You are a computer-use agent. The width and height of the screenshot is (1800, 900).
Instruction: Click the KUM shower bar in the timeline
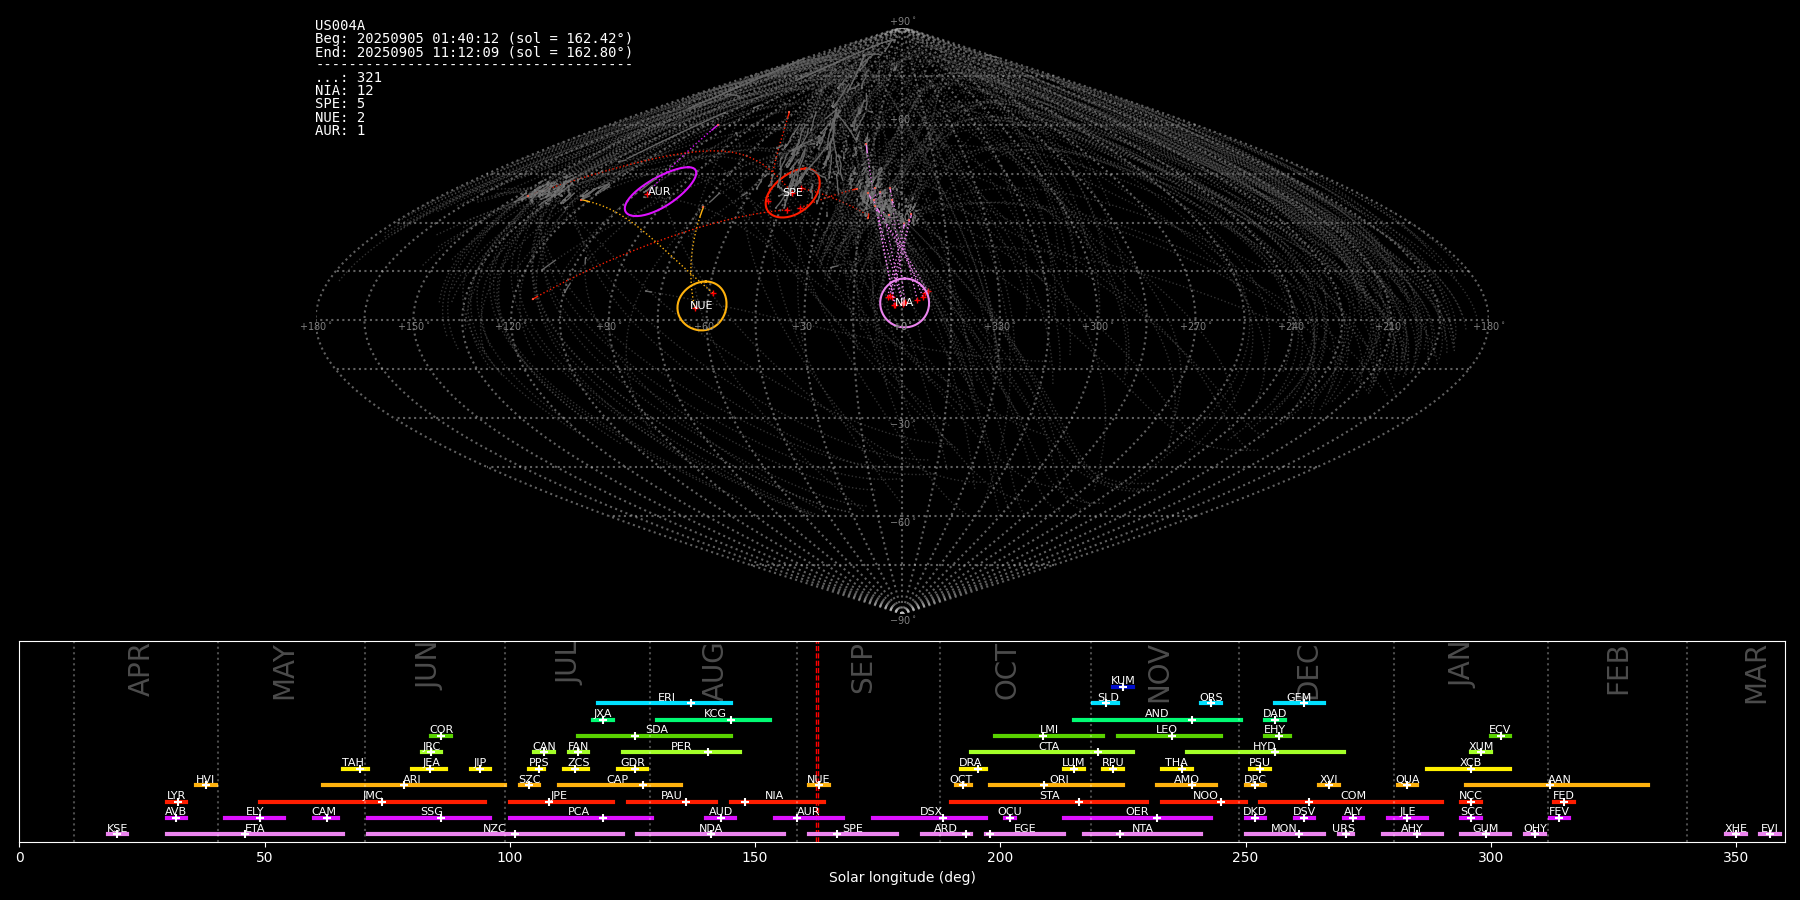[x=1123, y=687]
